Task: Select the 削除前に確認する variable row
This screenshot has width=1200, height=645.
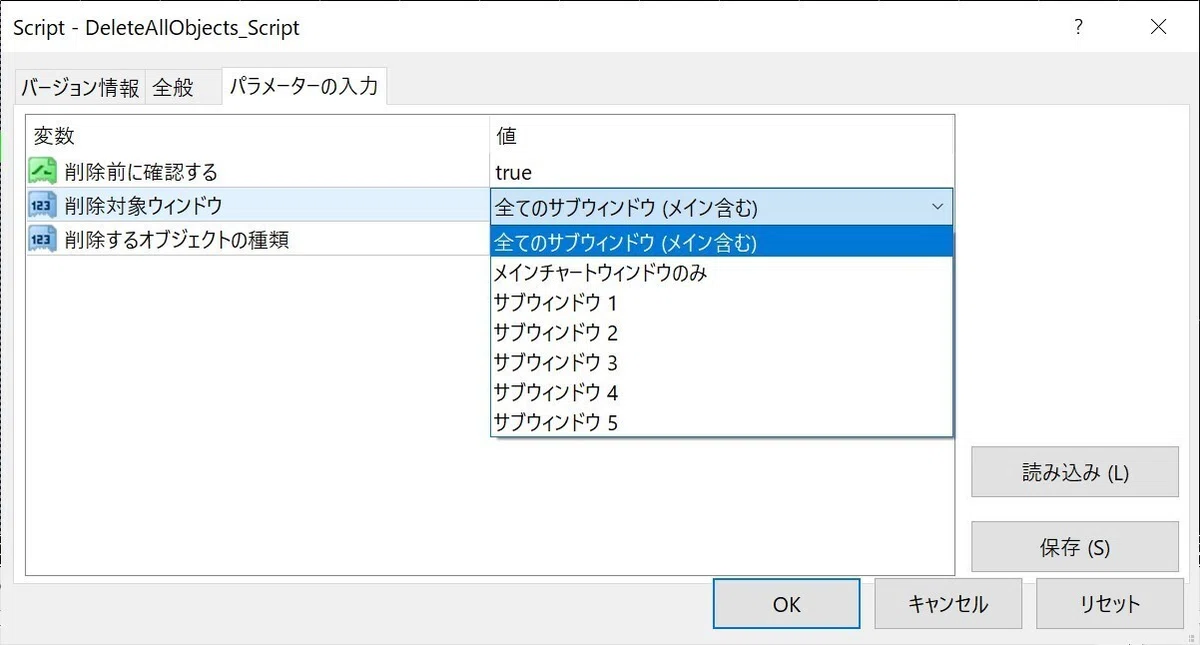Action: tap(490, 172)
